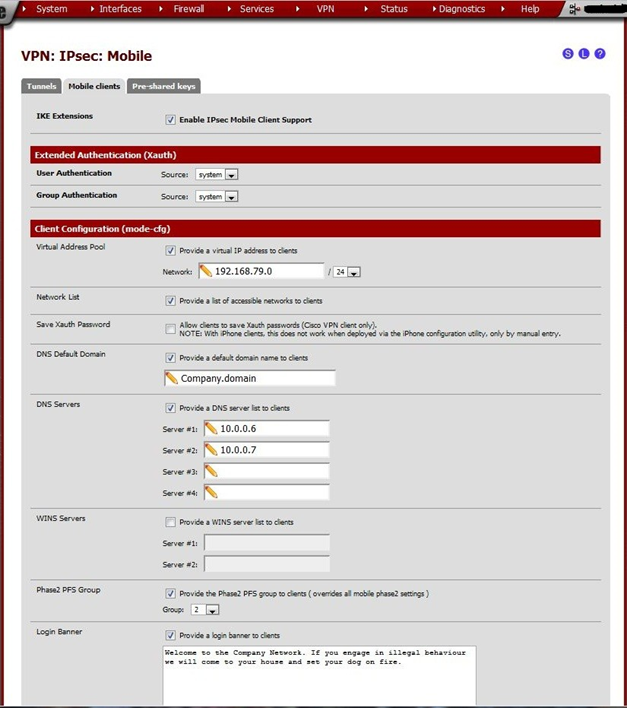Screen dimensions: 627x708
Task: Open the Pre-shared keys tab
Action: point(163,86)
